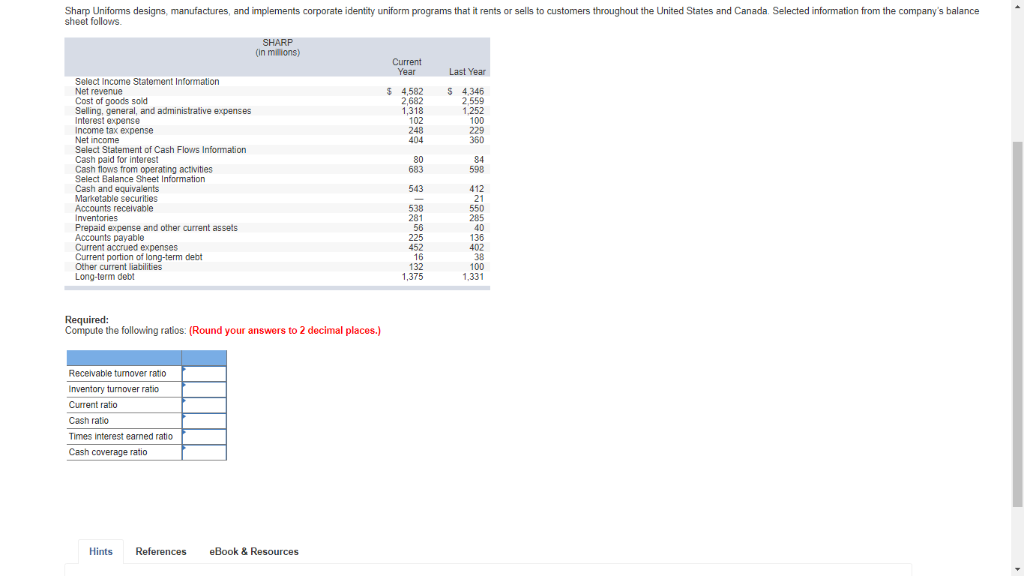
Task: Select the Interest expense row label
Action: coord(107,121)
